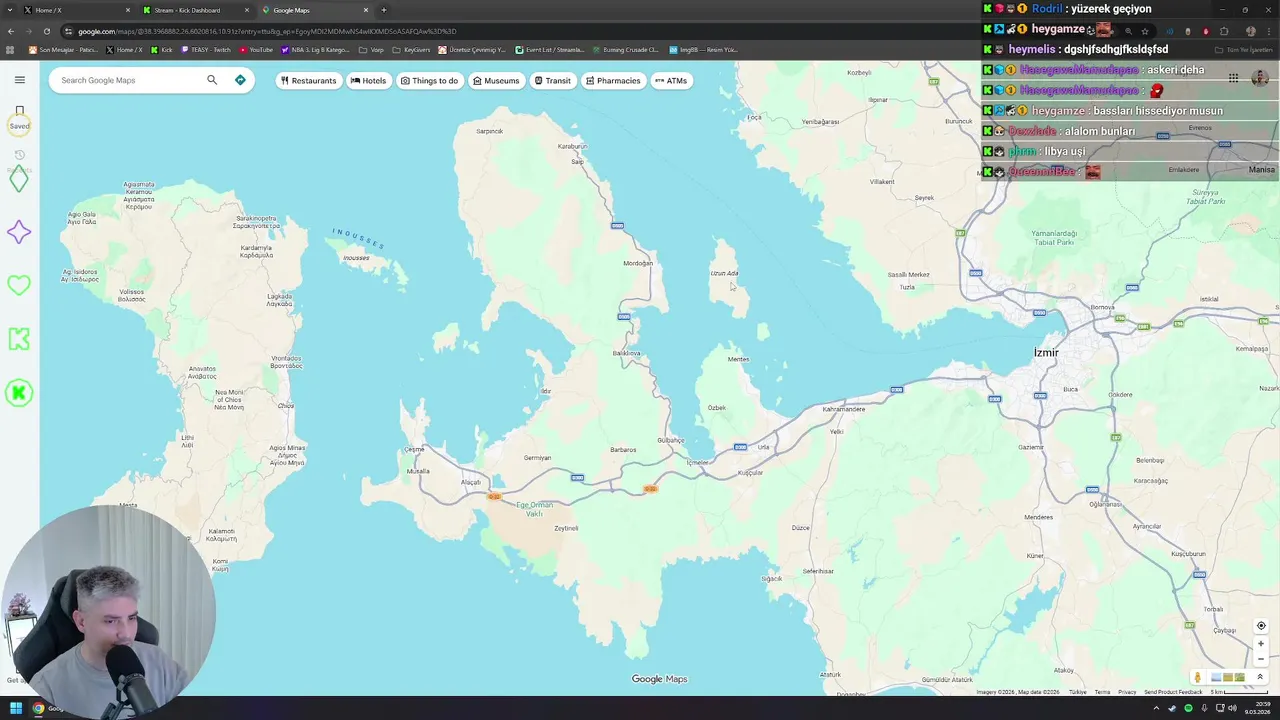Go back in browser history
1280x720 pixels.
tap(11, 31)
